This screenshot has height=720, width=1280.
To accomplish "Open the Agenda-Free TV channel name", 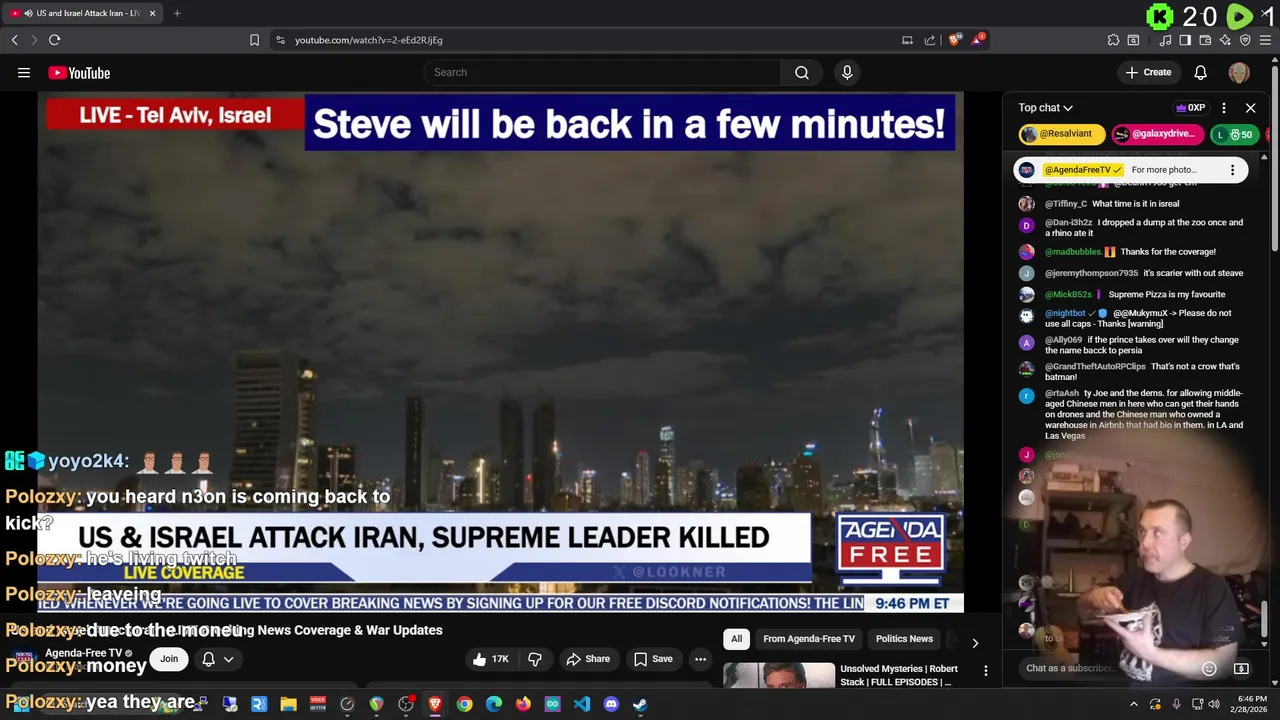I will (x=84, y=653).
